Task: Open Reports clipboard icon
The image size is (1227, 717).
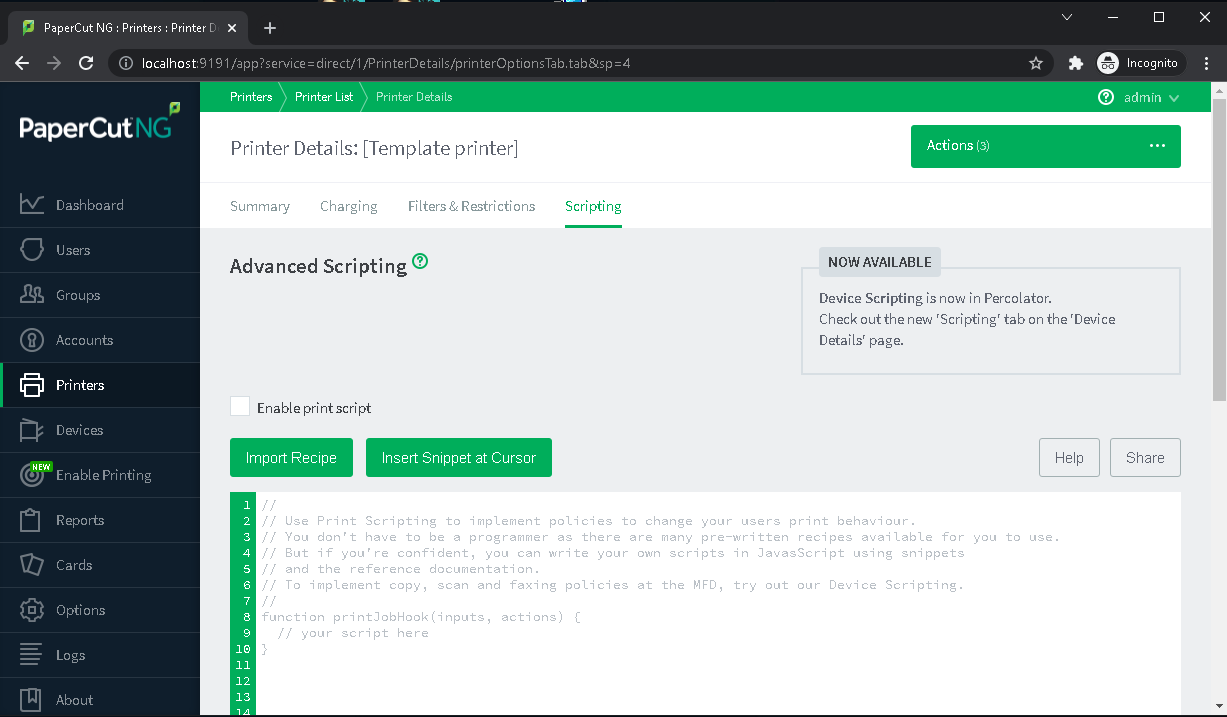Action: tap(32, 520)
